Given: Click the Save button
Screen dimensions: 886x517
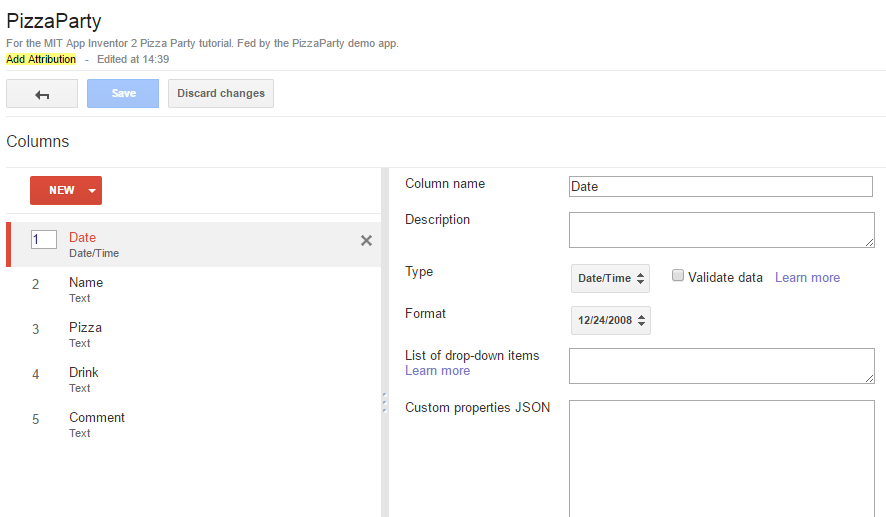Looking at the screenshot, I should click(123, 94).
